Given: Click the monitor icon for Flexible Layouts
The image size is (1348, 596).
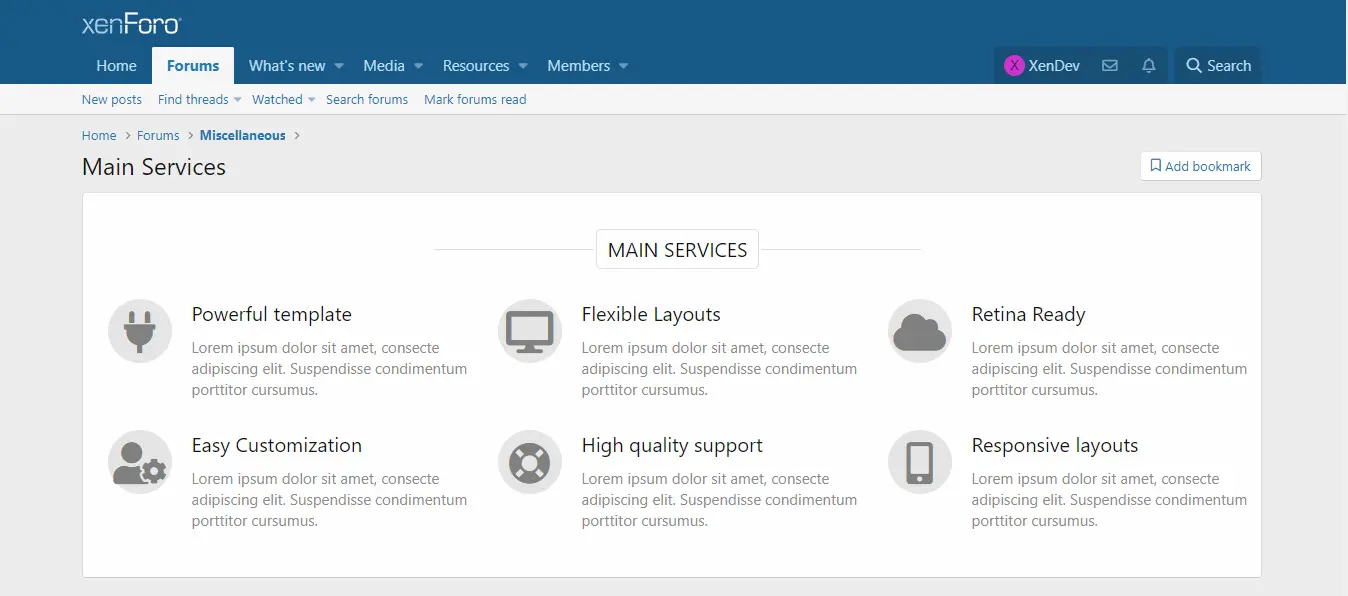Looking at the screenshot, I should [x=530, y=331].
